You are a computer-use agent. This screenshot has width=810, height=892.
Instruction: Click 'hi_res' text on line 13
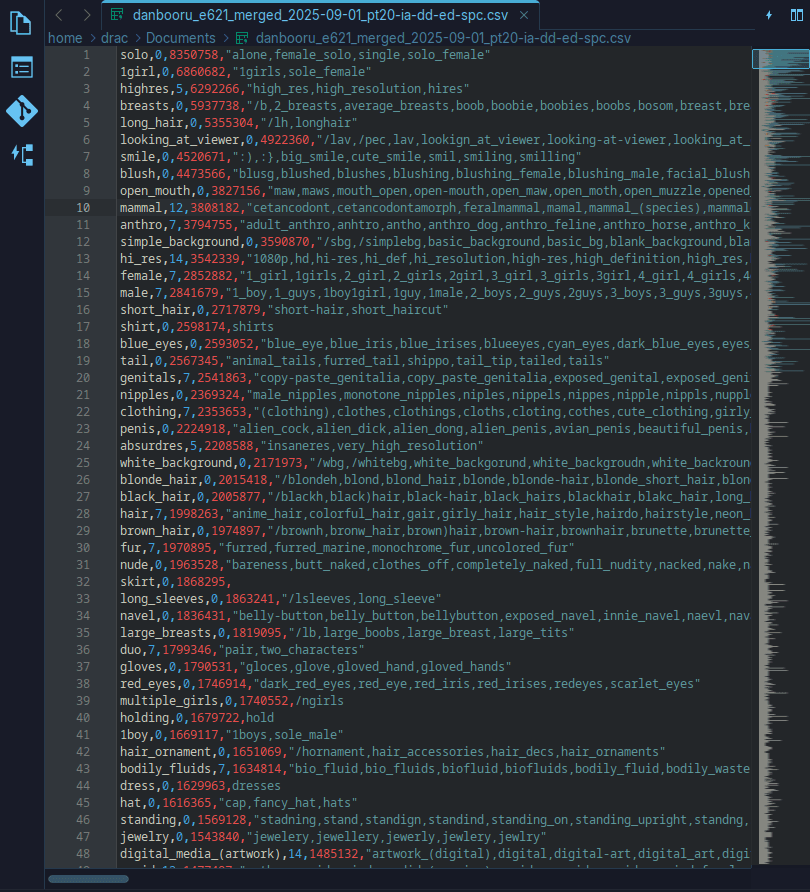141,259
